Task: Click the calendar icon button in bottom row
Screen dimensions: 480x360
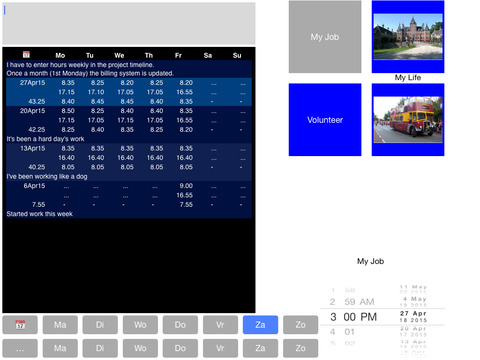Action: tap(20, 325)
